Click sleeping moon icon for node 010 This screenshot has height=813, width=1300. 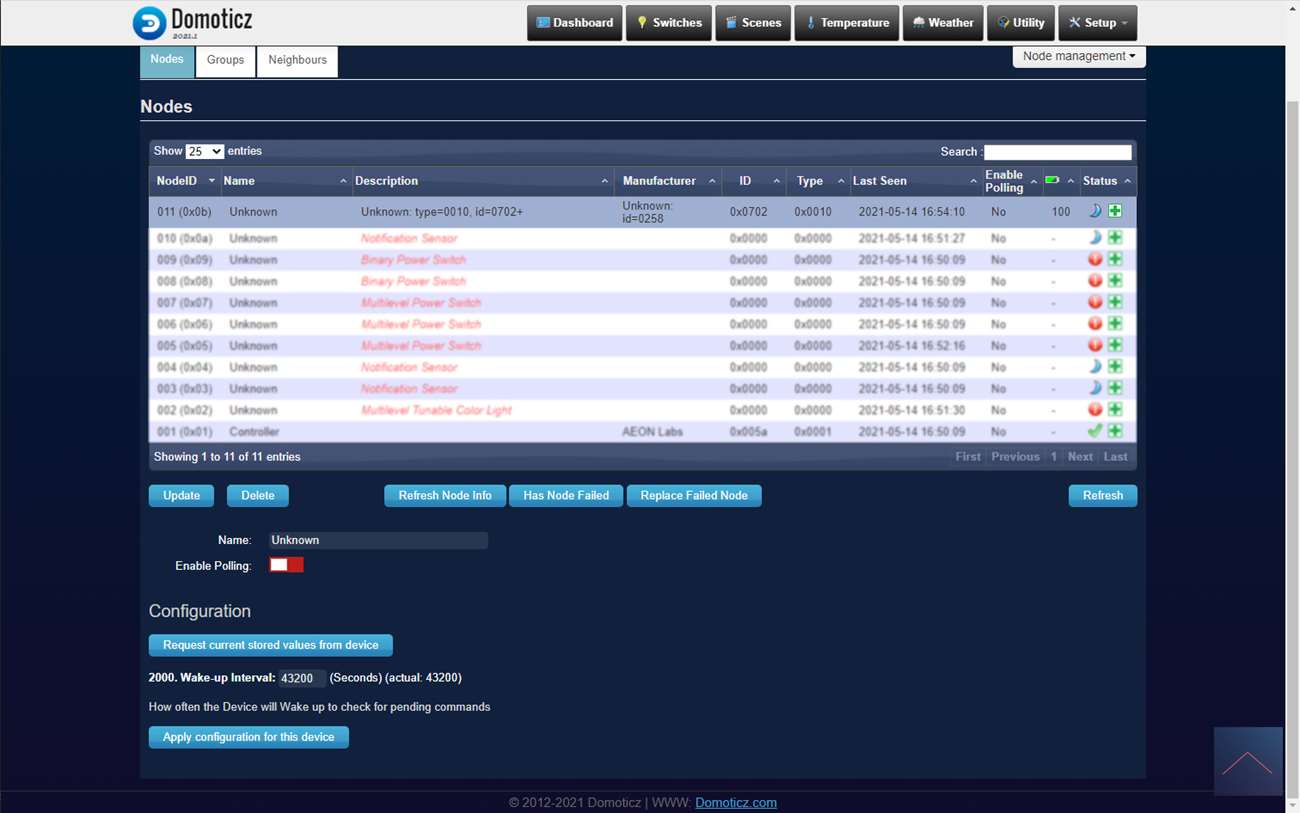point(1095,238)
